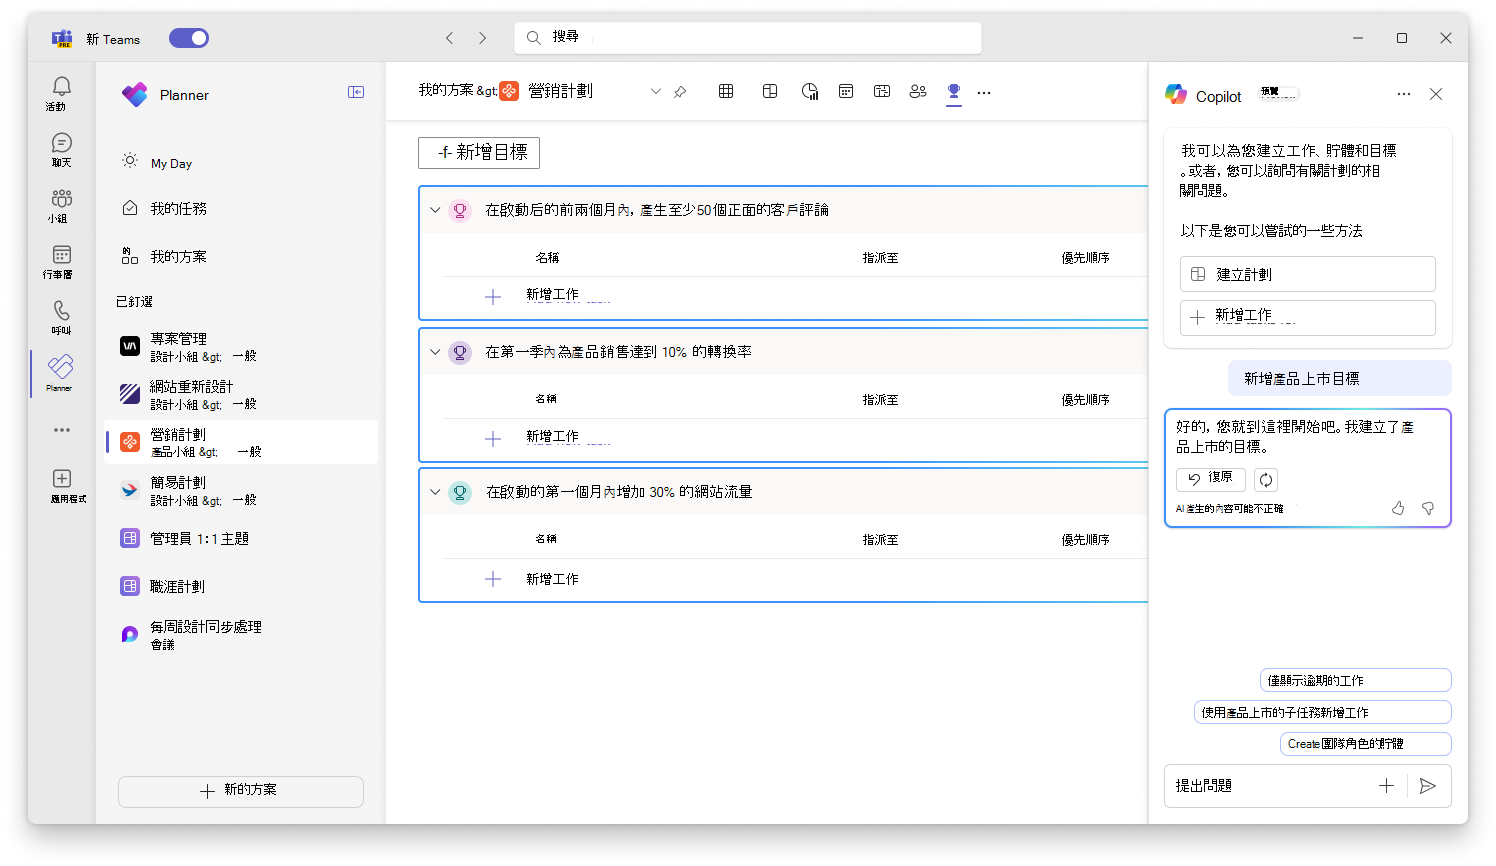Collapse the 10% 的轉換率 goal

435,352
